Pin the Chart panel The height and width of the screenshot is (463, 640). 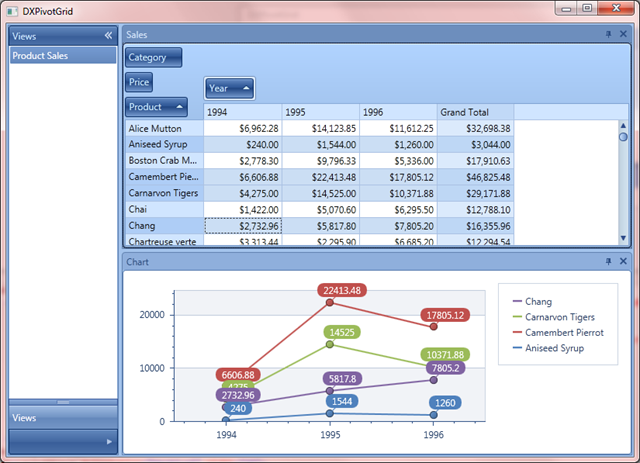(608, 261)
